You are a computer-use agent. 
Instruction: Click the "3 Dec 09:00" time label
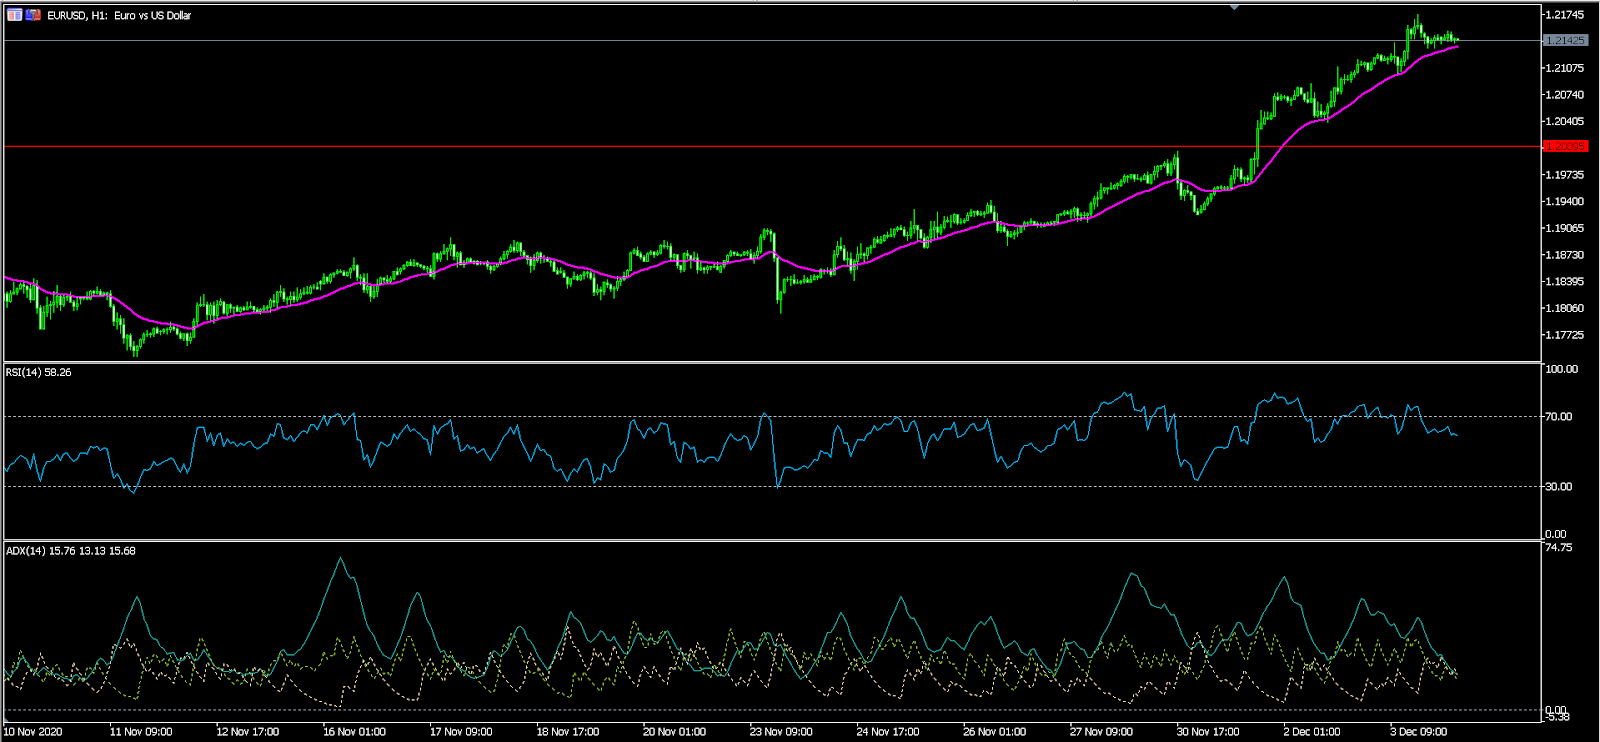[x=1419, y=732]
